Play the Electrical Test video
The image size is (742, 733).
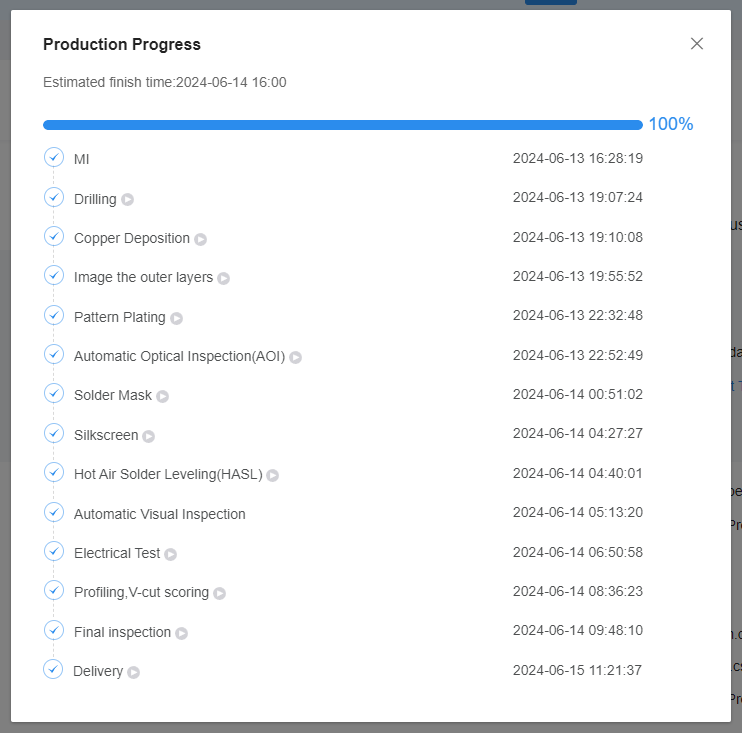click(x=171, y=554)
